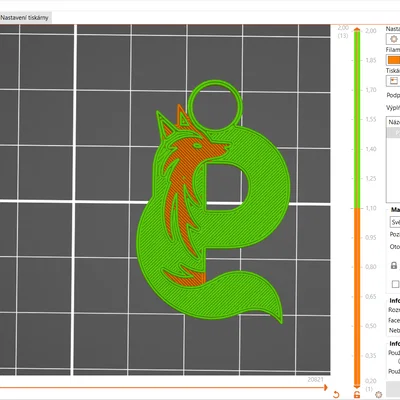This screenshot has height=400, width=400.
Task: Toggle the grey padlock in the manipulation panel
Action: tap(394, 265)
